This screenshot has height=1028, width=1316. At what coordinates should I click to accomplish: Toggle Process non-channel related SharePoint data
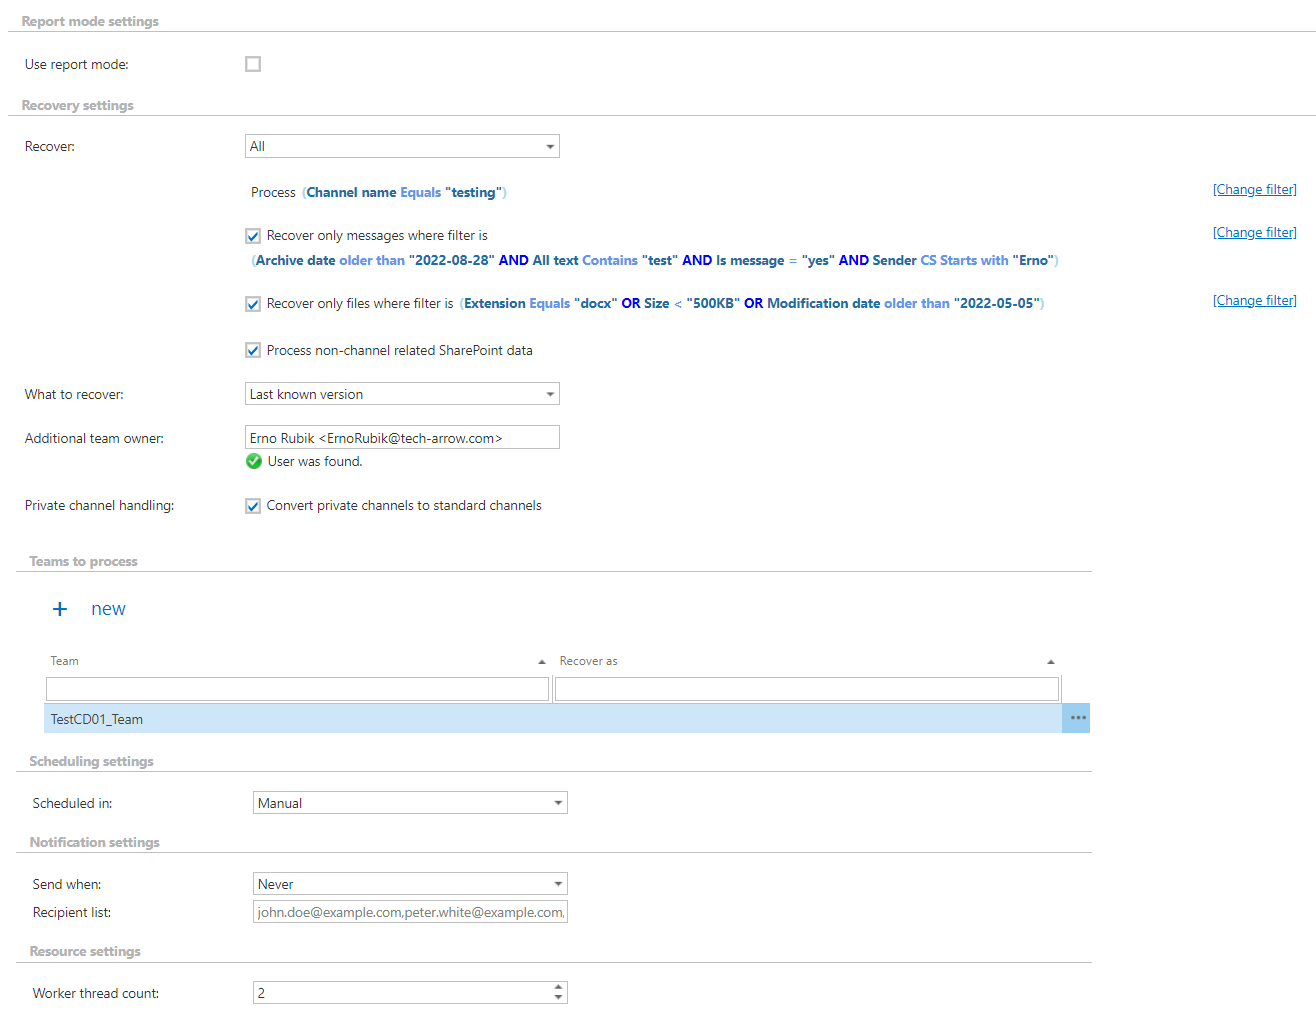[x=253, y=351]
